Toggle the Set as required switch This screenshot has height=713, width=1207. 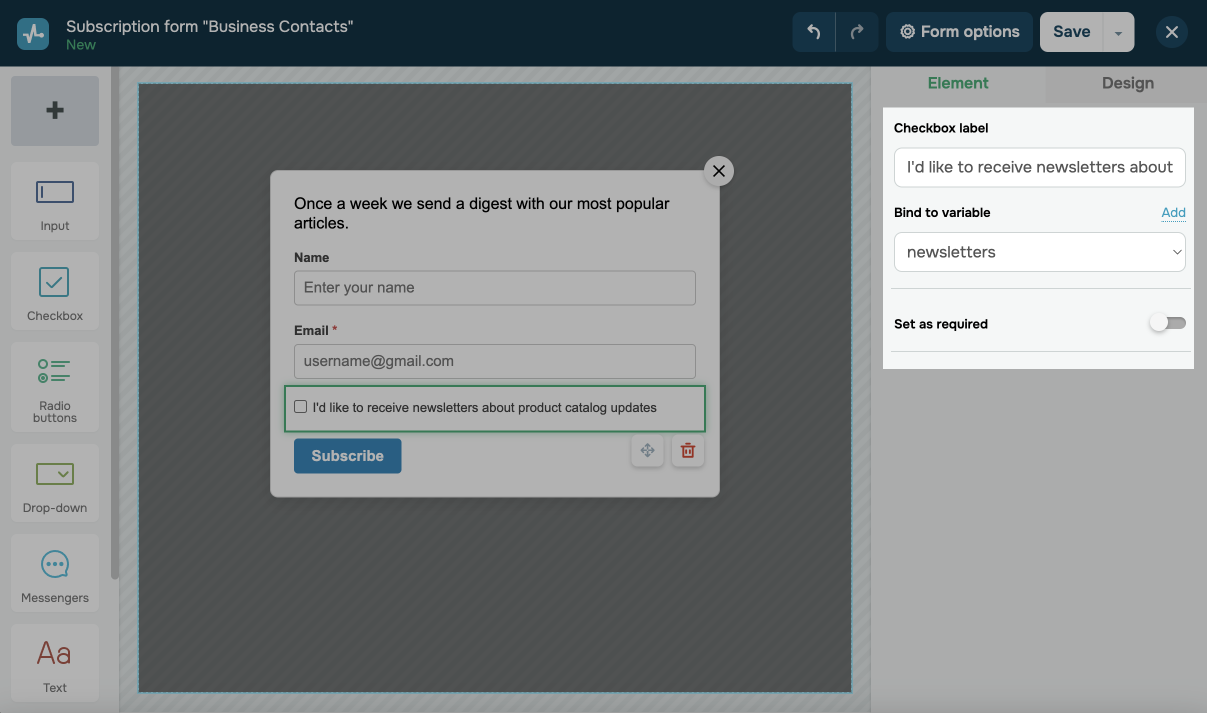tap(1166, 323)
